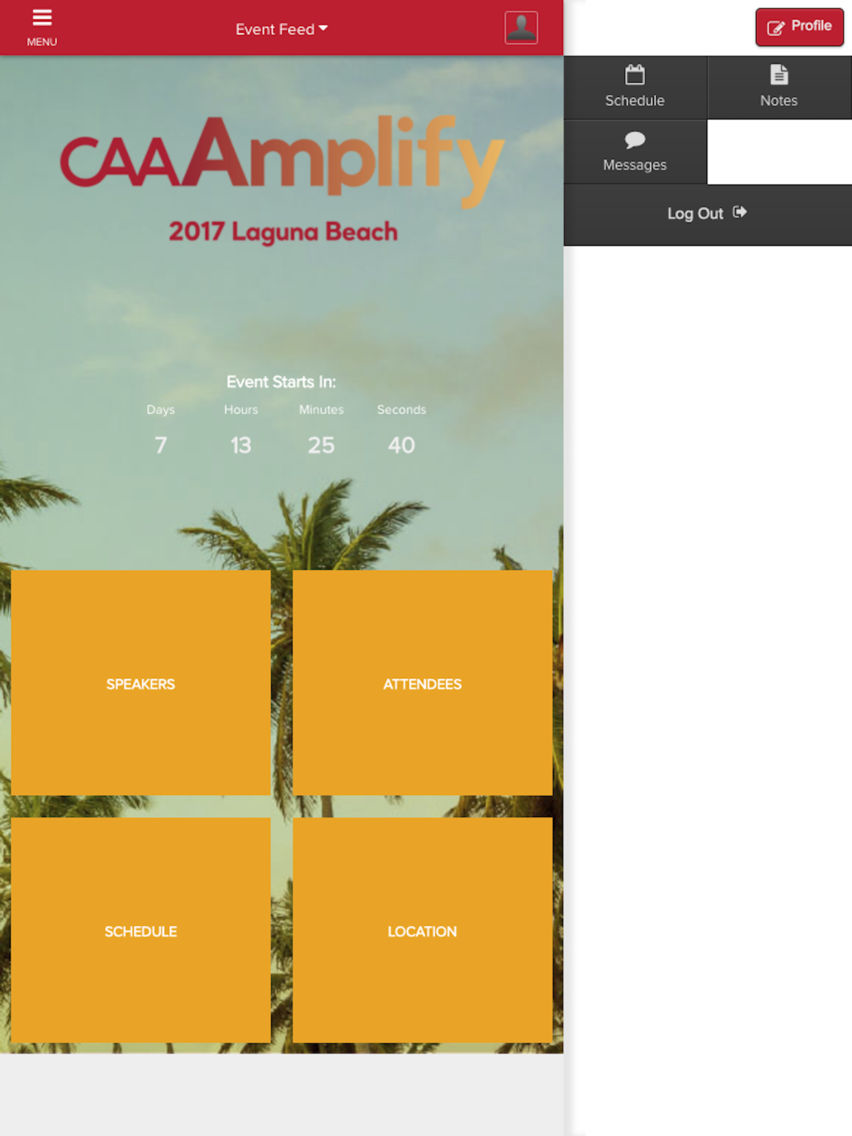Open the LOCATION tile
This screenshot has width=852, height=1136.
pyautogui.click(x=422, y=930)
